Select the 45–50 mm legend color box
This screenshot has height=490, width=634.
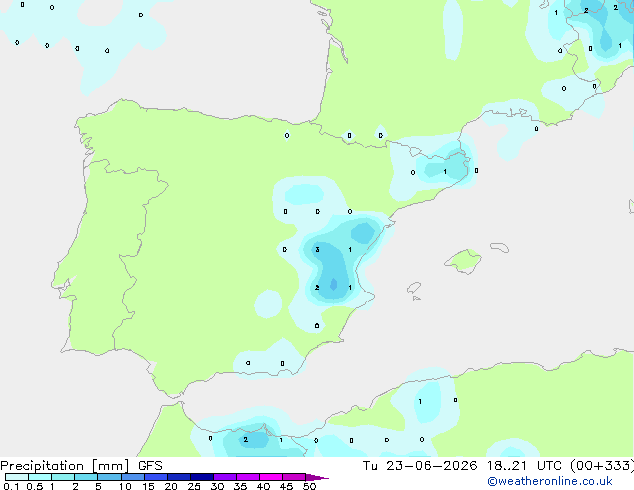[294, 477]
